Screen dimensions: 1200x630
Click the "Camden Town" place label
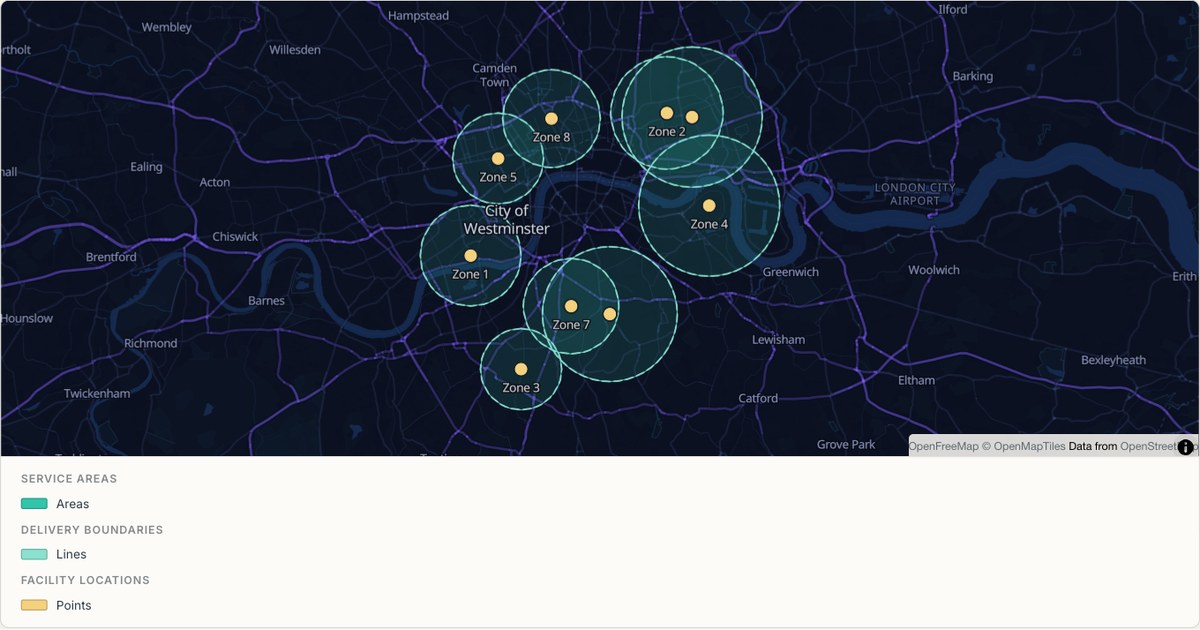(x=495, y=75)
